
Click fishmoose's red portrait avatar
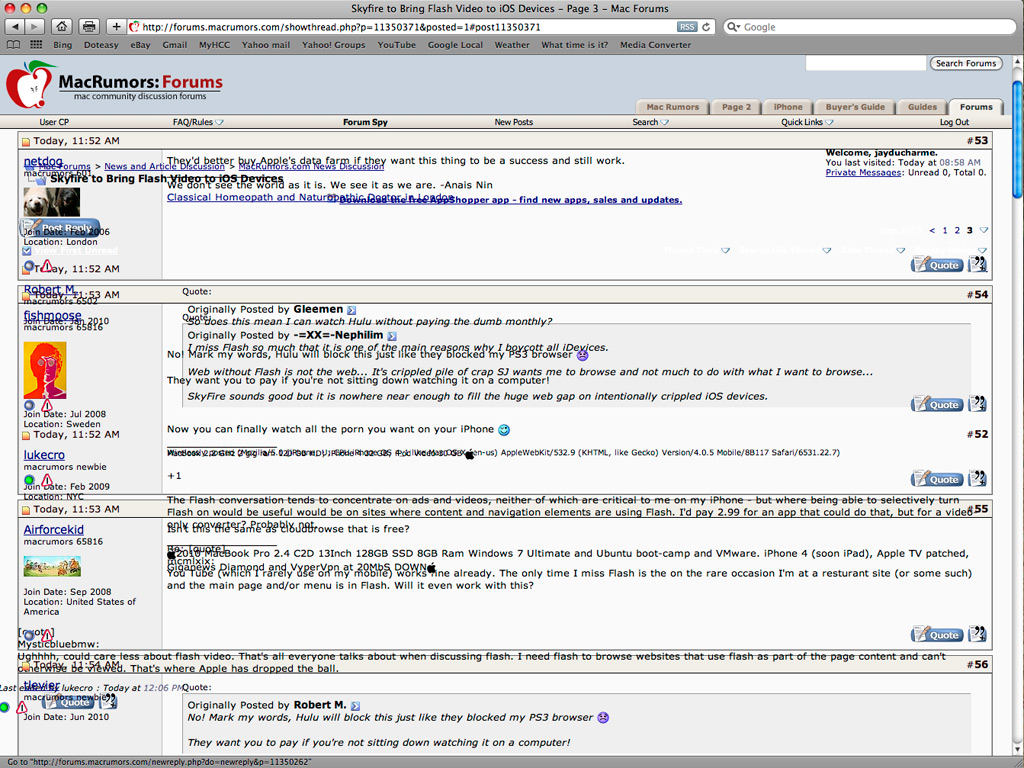click(x=44, y=370)
